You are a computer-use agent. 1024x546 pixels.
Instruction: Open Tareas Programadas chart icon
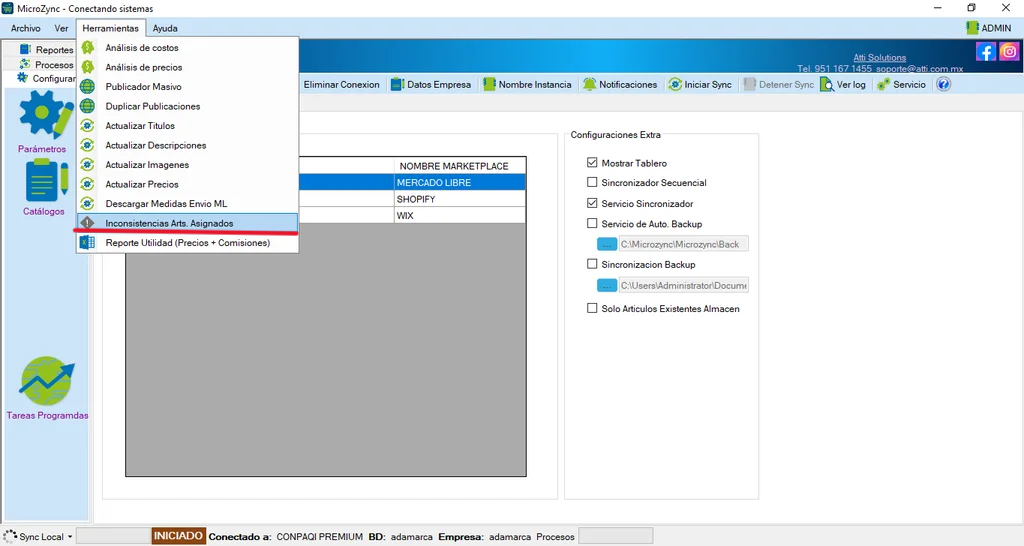47,381
